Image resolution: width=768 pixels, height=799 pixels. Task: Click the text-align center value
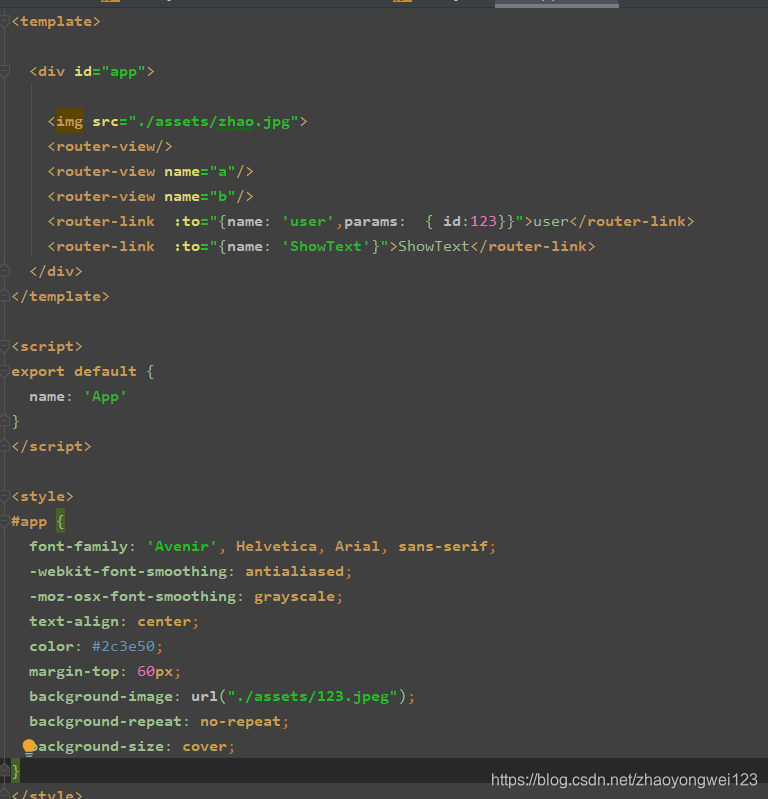click(x=164, y=622)
